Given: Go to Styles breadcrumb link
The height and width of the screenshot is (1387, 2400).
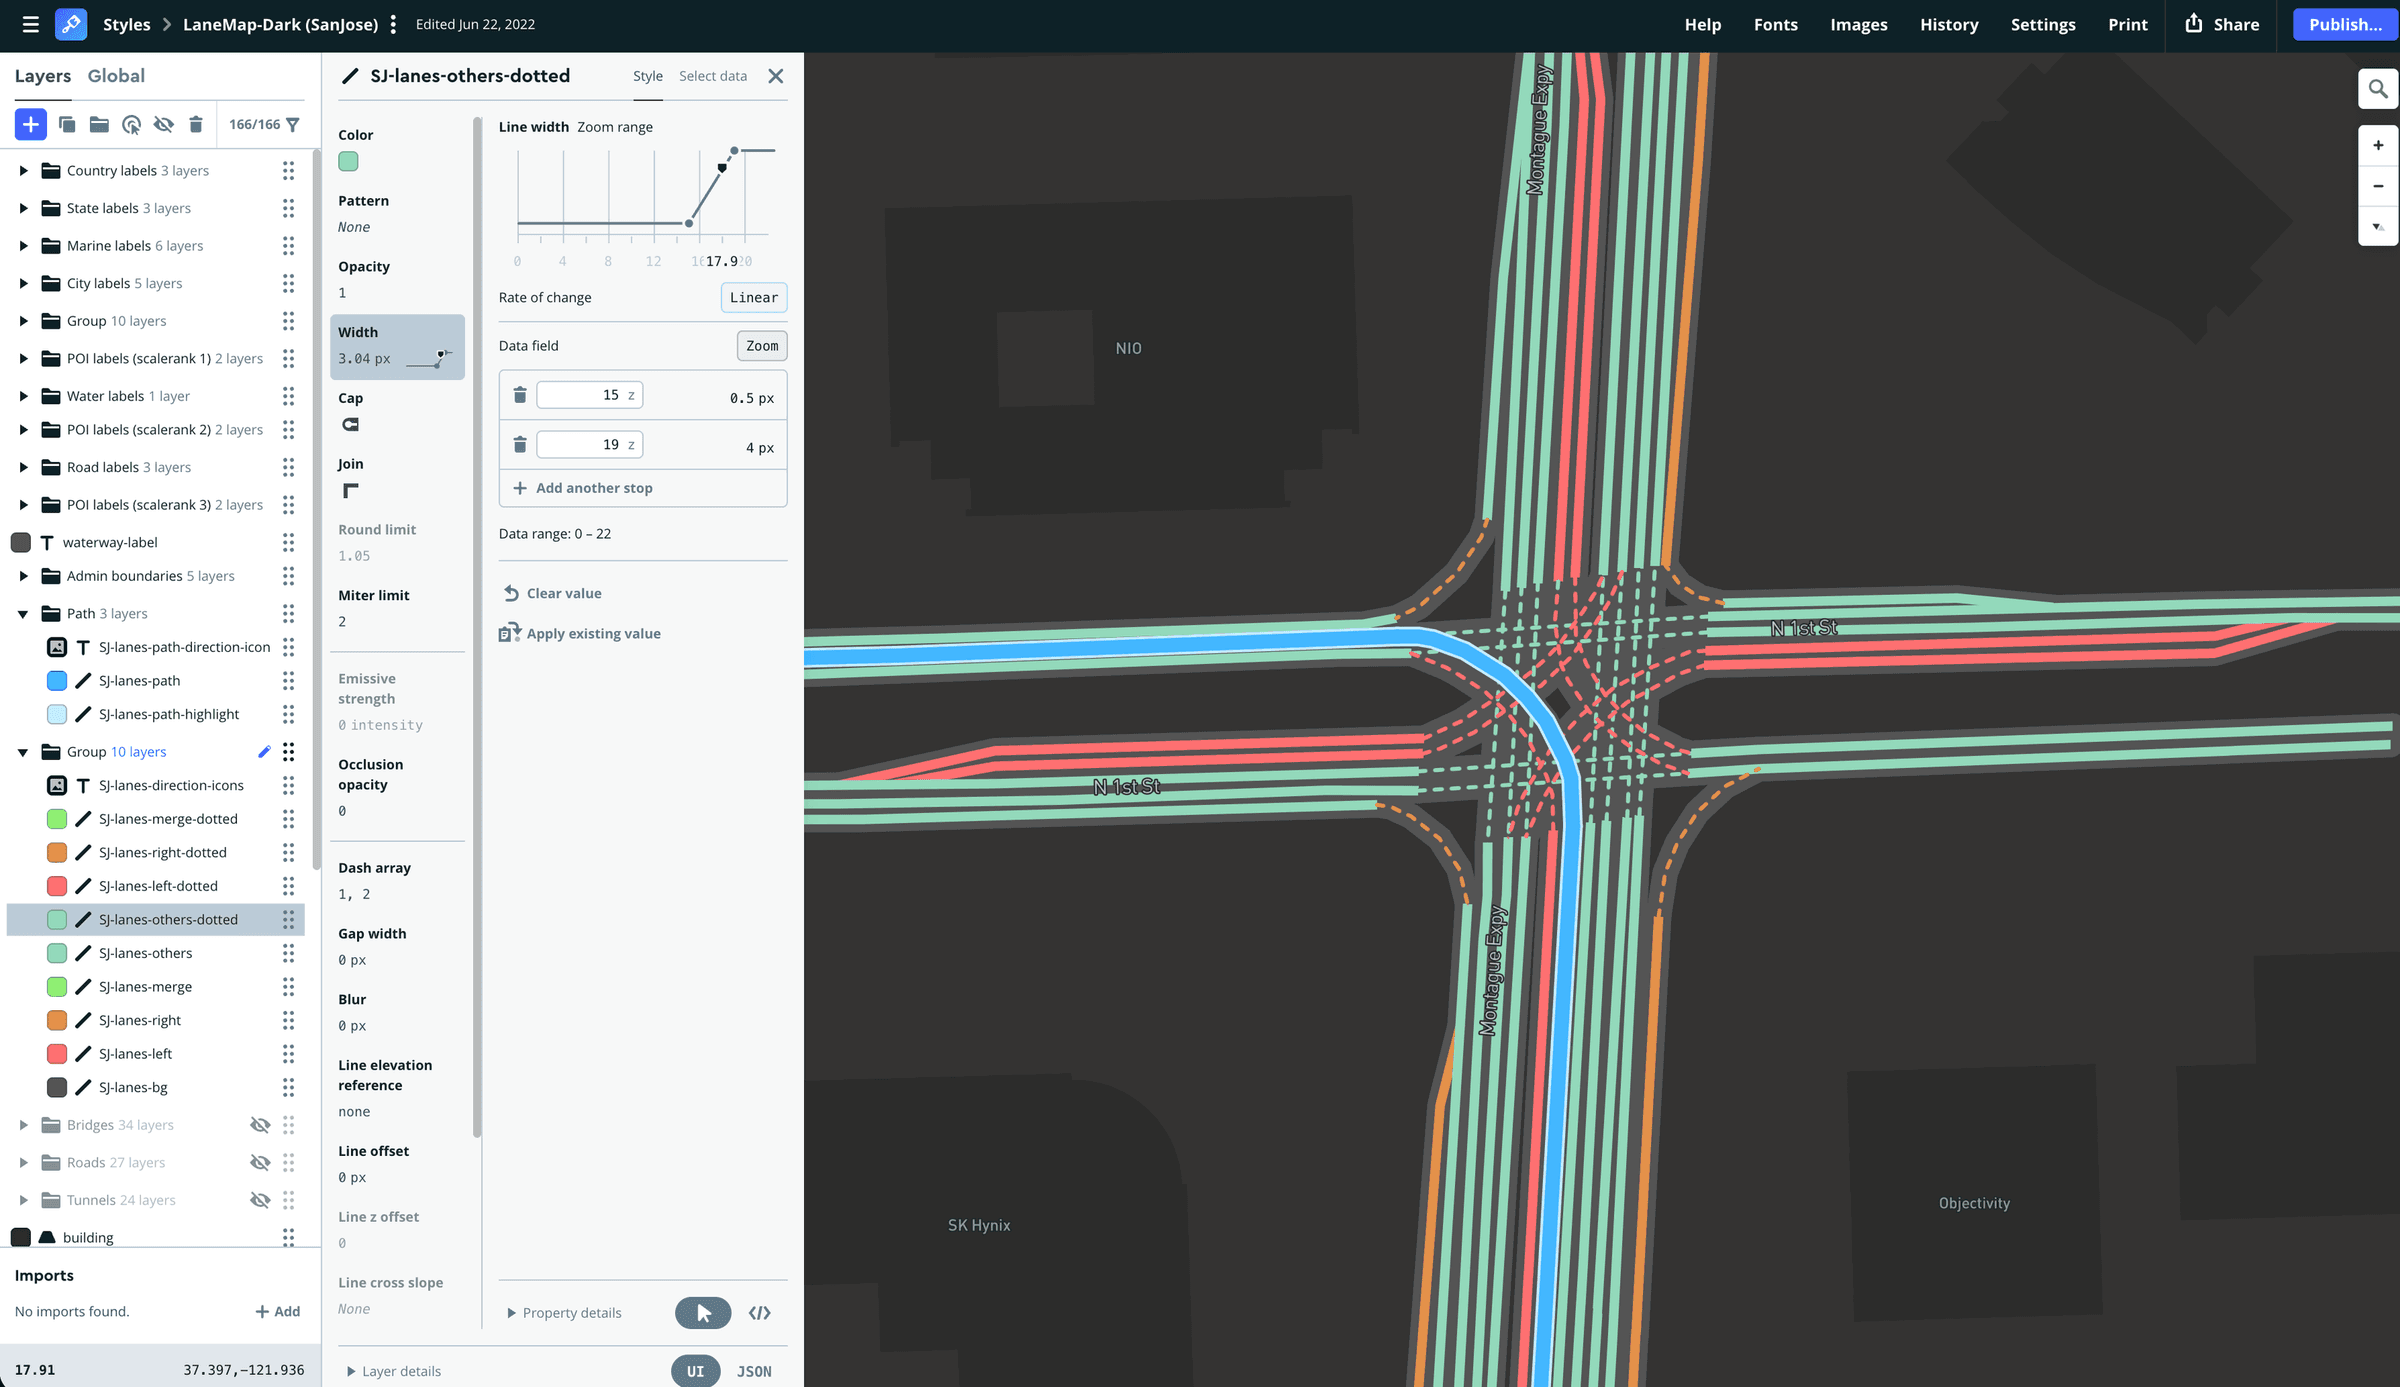Looking at the screenshot, I should click(127, 25).
